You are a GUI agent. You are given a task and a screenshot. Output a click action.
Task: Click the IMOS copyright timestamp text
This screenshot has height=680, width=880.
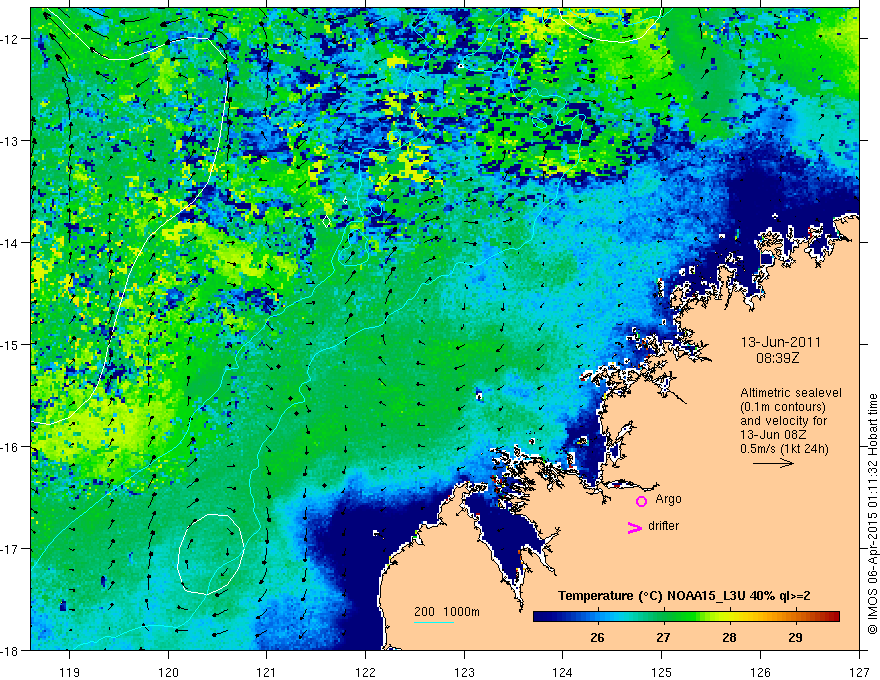[x=872, y=513]
